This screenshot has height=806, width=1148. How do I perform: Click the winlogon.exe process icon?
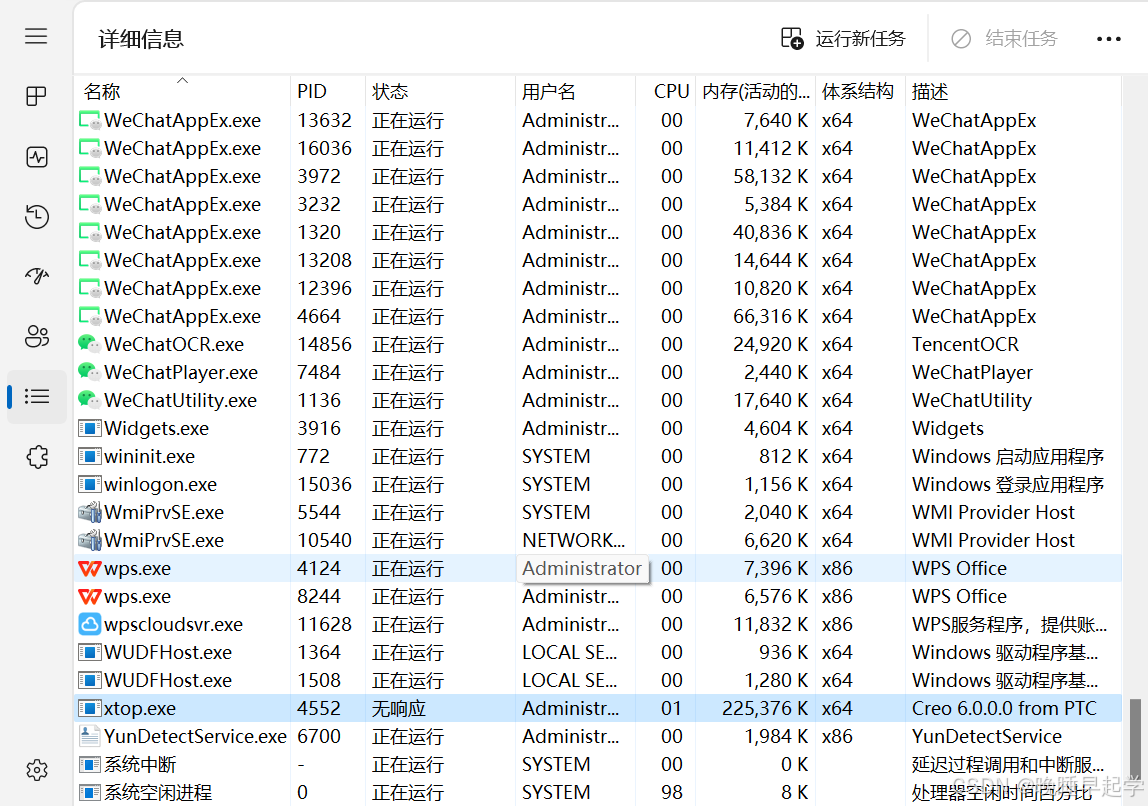[x=89, y=484]
